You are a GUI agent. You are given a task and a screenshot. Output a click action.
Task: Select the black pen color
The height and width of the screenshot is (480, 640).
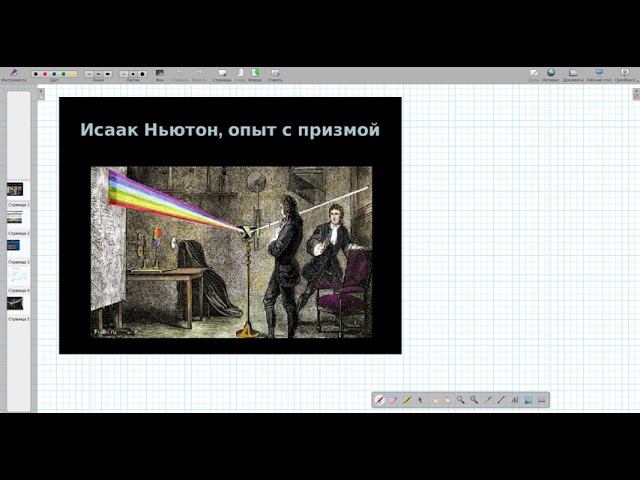(36, 74)
